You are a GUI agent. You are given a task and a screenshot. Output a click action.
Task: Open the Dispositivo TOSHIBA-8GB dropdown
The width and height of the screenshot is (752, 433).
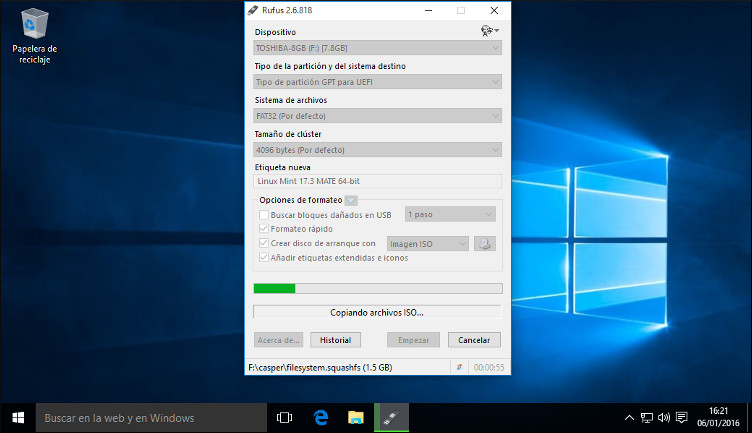[377, 48]
